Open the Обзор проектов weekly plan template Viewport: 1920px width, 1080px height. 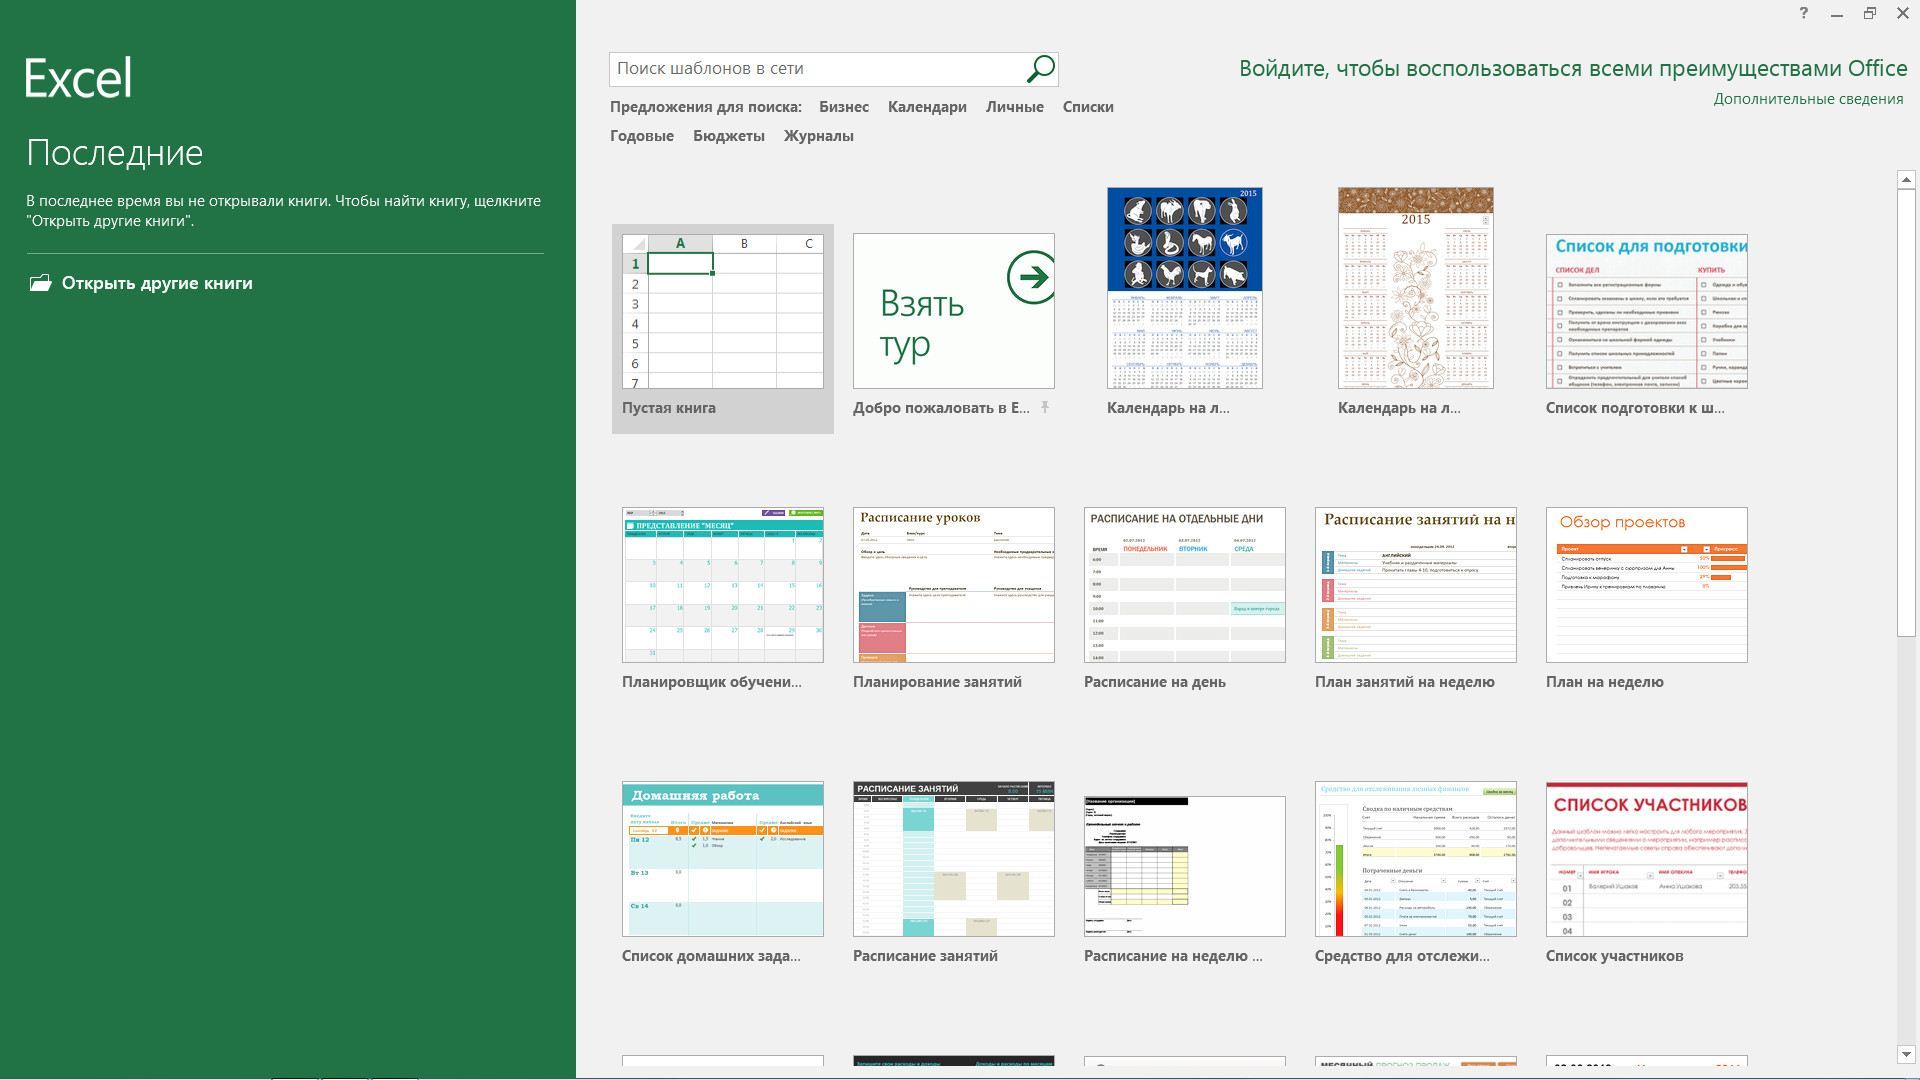[1647, 598]
